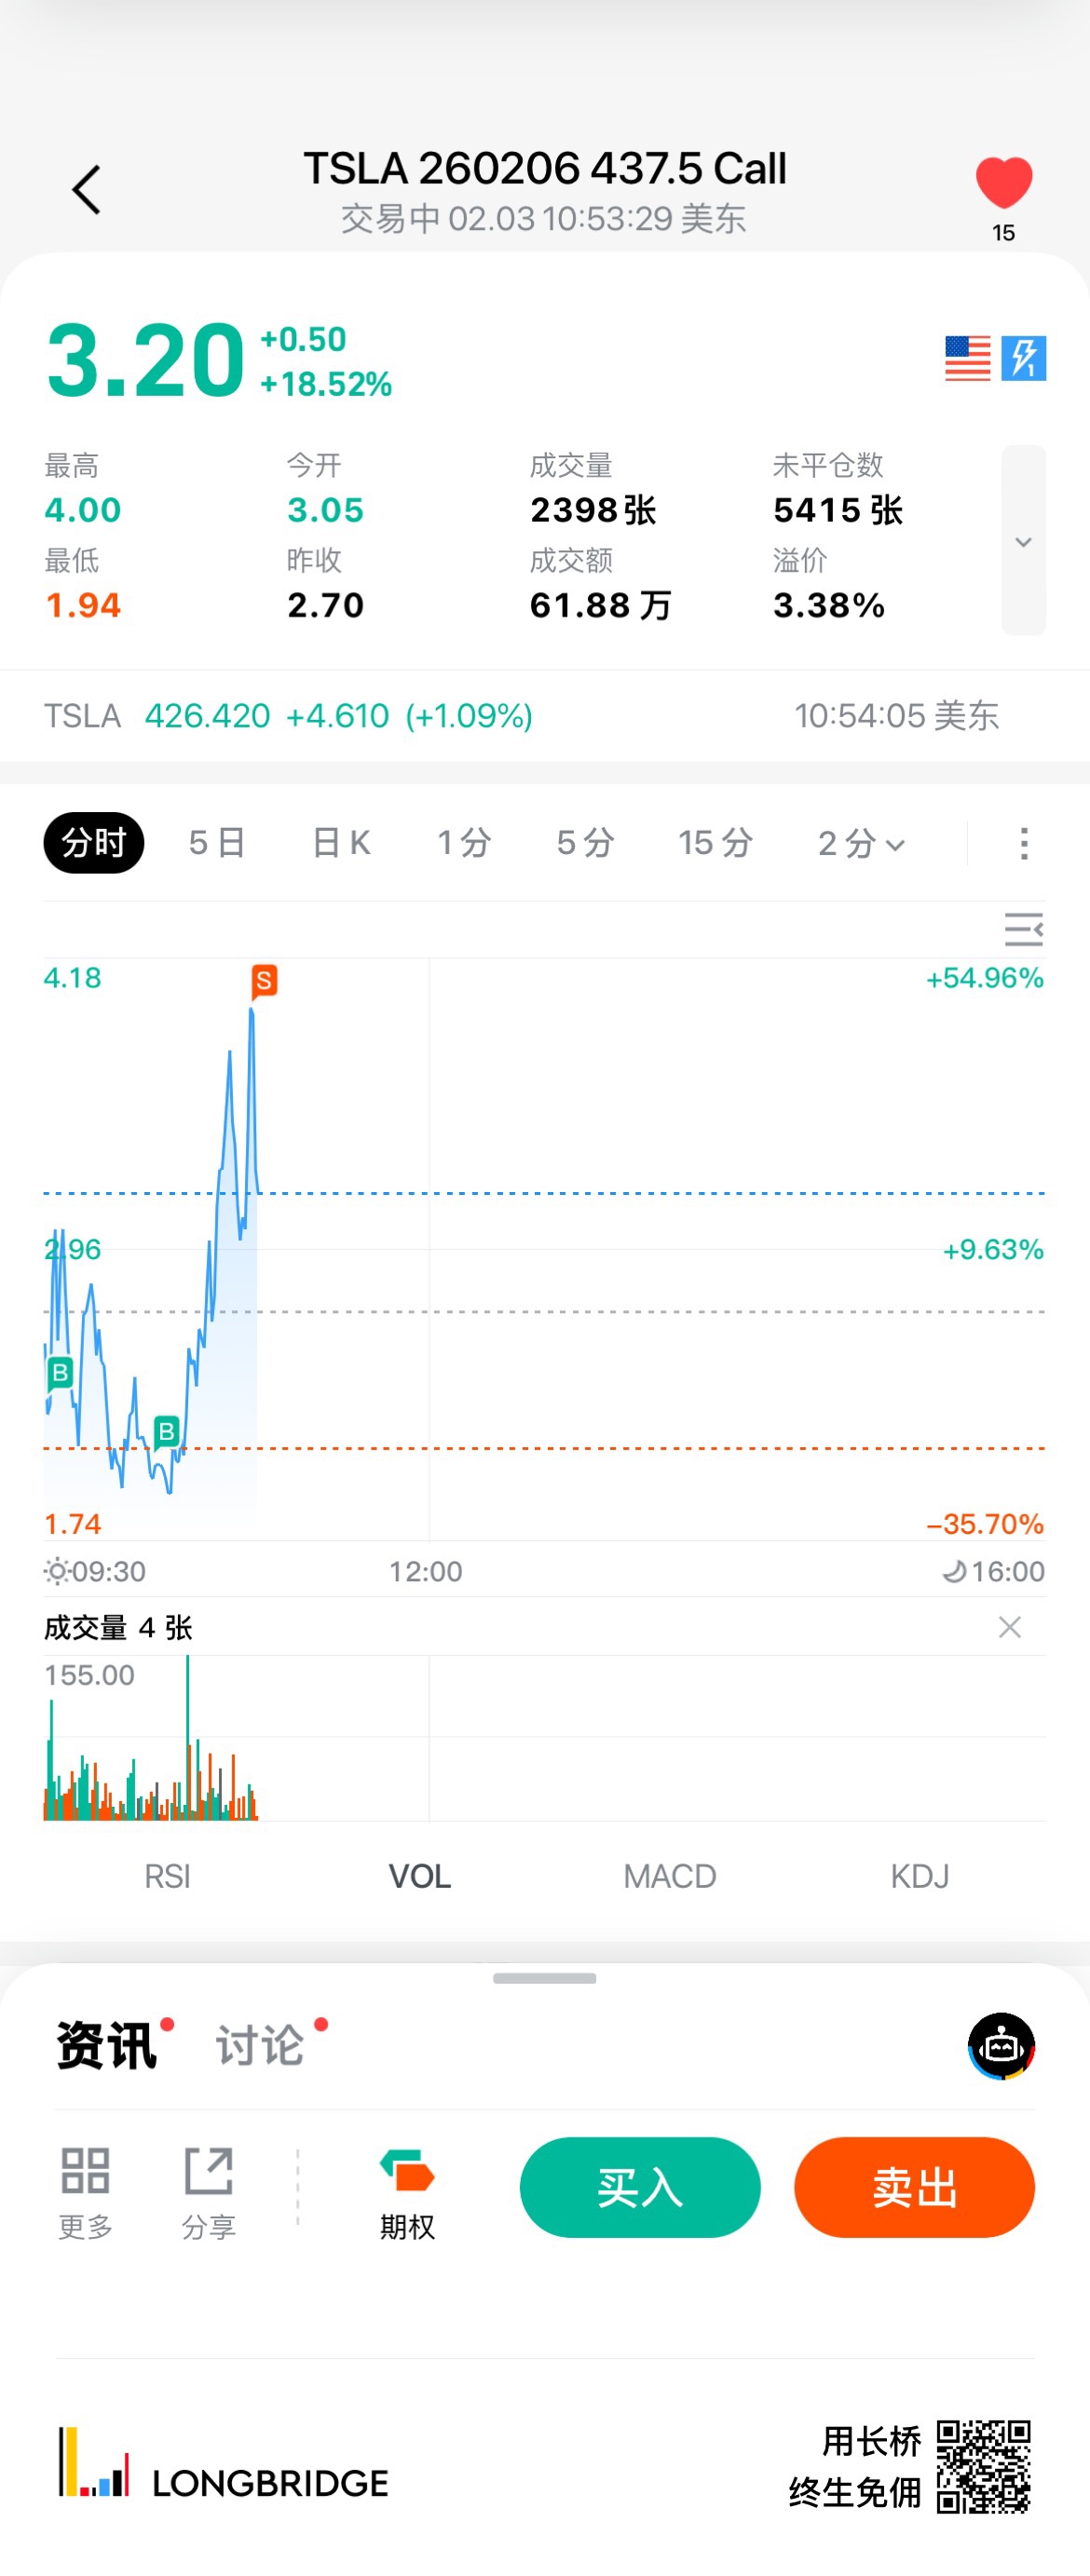Image resolution: width=1090 pixels, height=2576 pixels.
Task: Tap the chart settings lines icon
Action: pos(1023,929)
